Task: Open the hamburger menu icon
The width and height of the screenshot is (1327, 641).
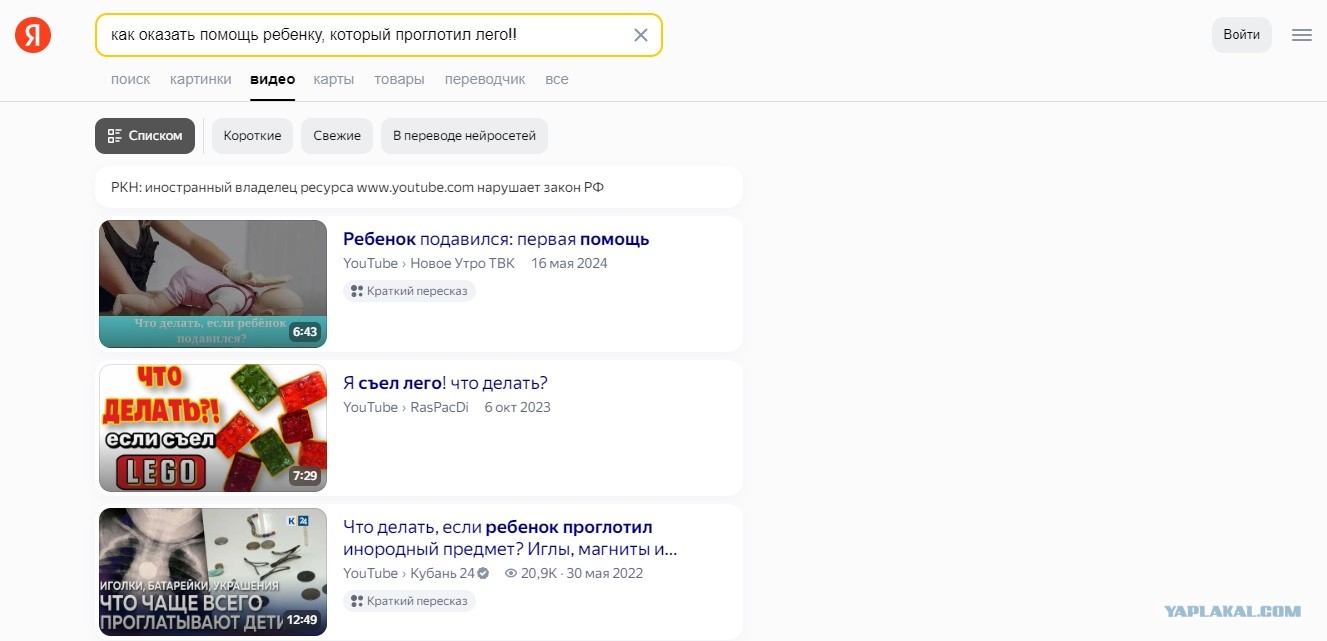Action: click(x=1301, y=35)
